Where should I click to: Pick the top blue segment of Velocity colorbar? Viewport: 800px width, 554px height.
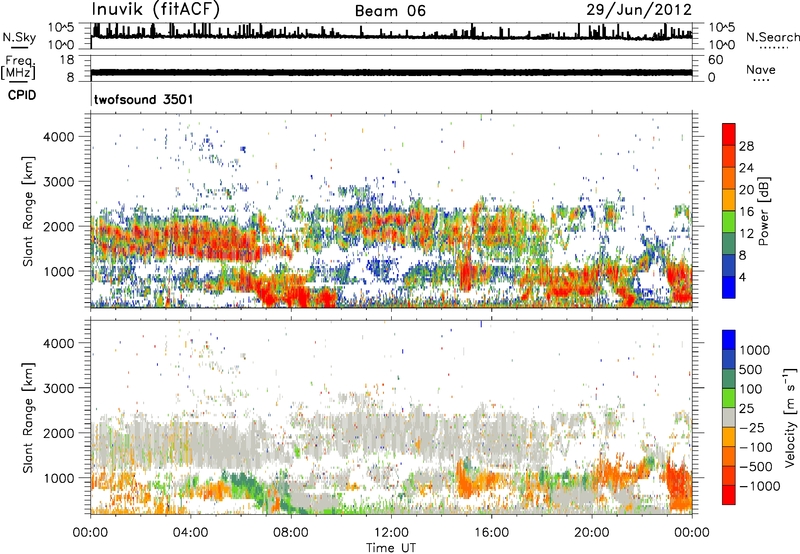pos(729,340)
